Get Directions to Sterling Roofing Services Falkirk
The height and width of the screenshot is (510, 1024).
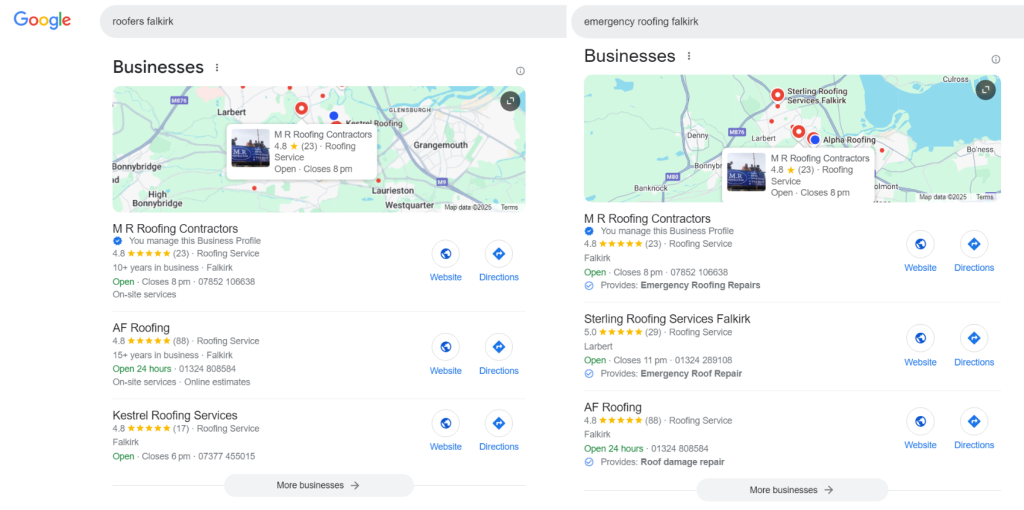click(974, 338)
